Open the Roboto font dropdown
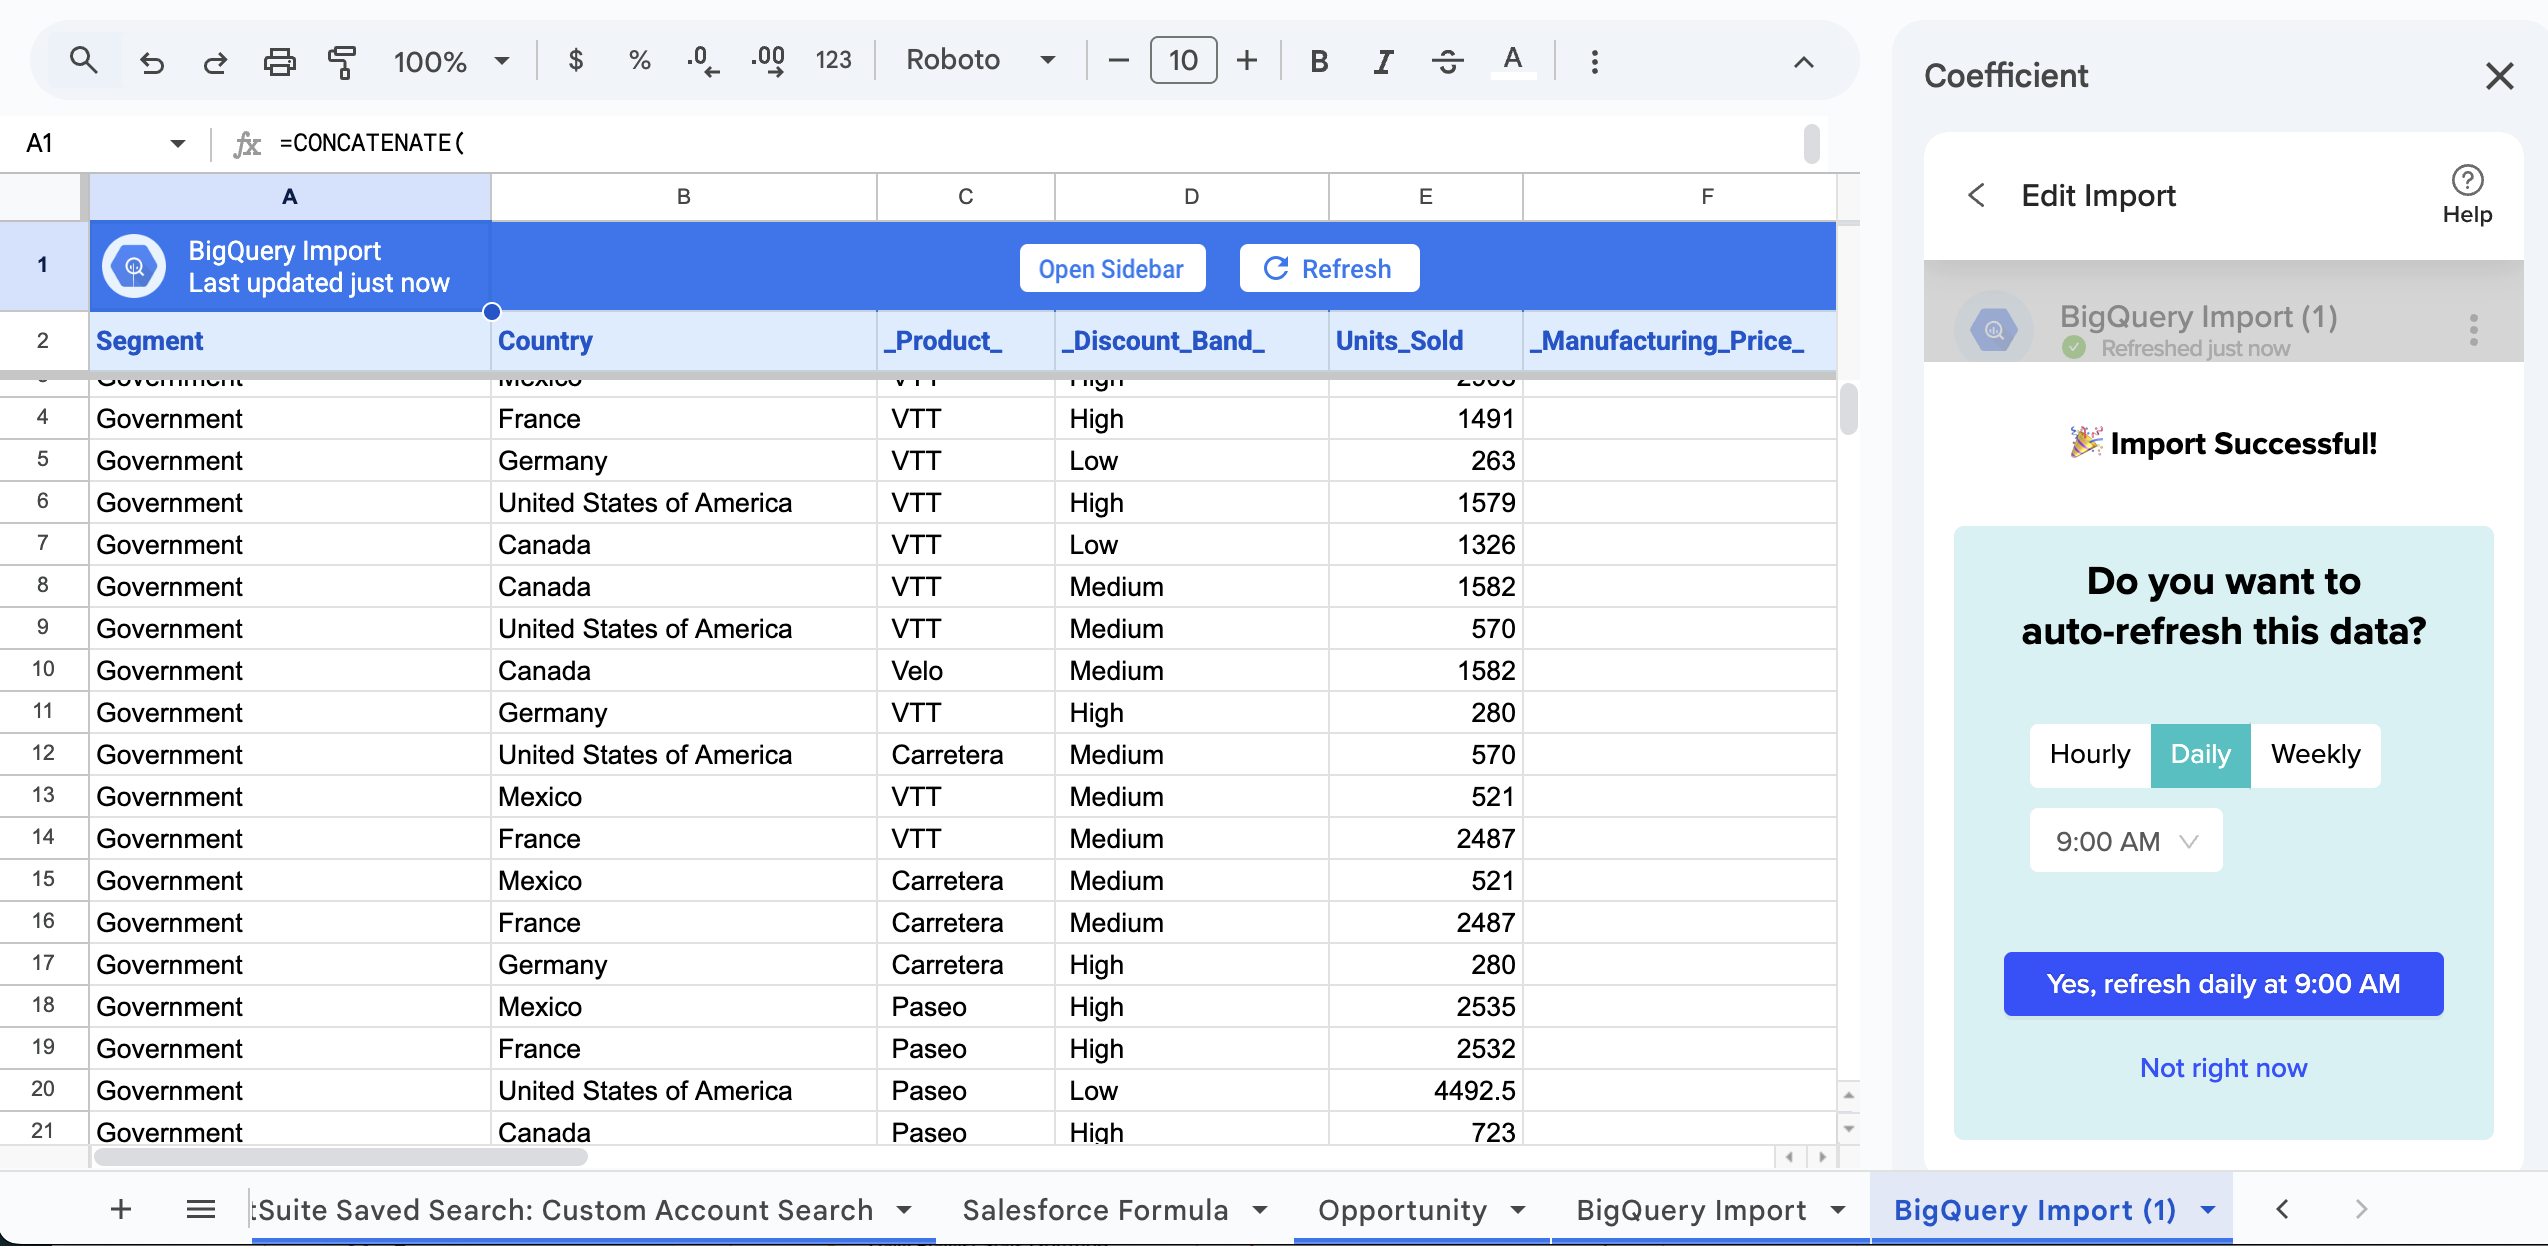Image resolution: width=2548 pixels, height=1246 pixels. pos(979,60)
